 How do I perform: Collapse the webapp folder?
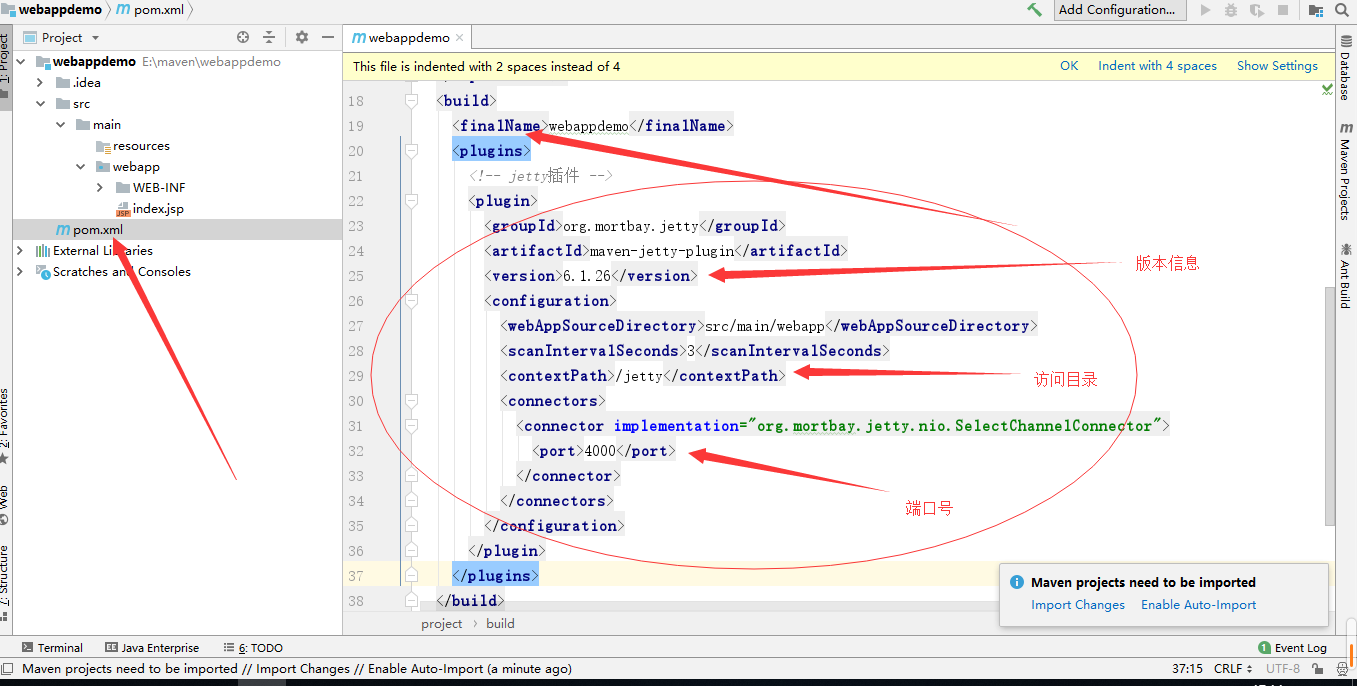click(80, 167)
